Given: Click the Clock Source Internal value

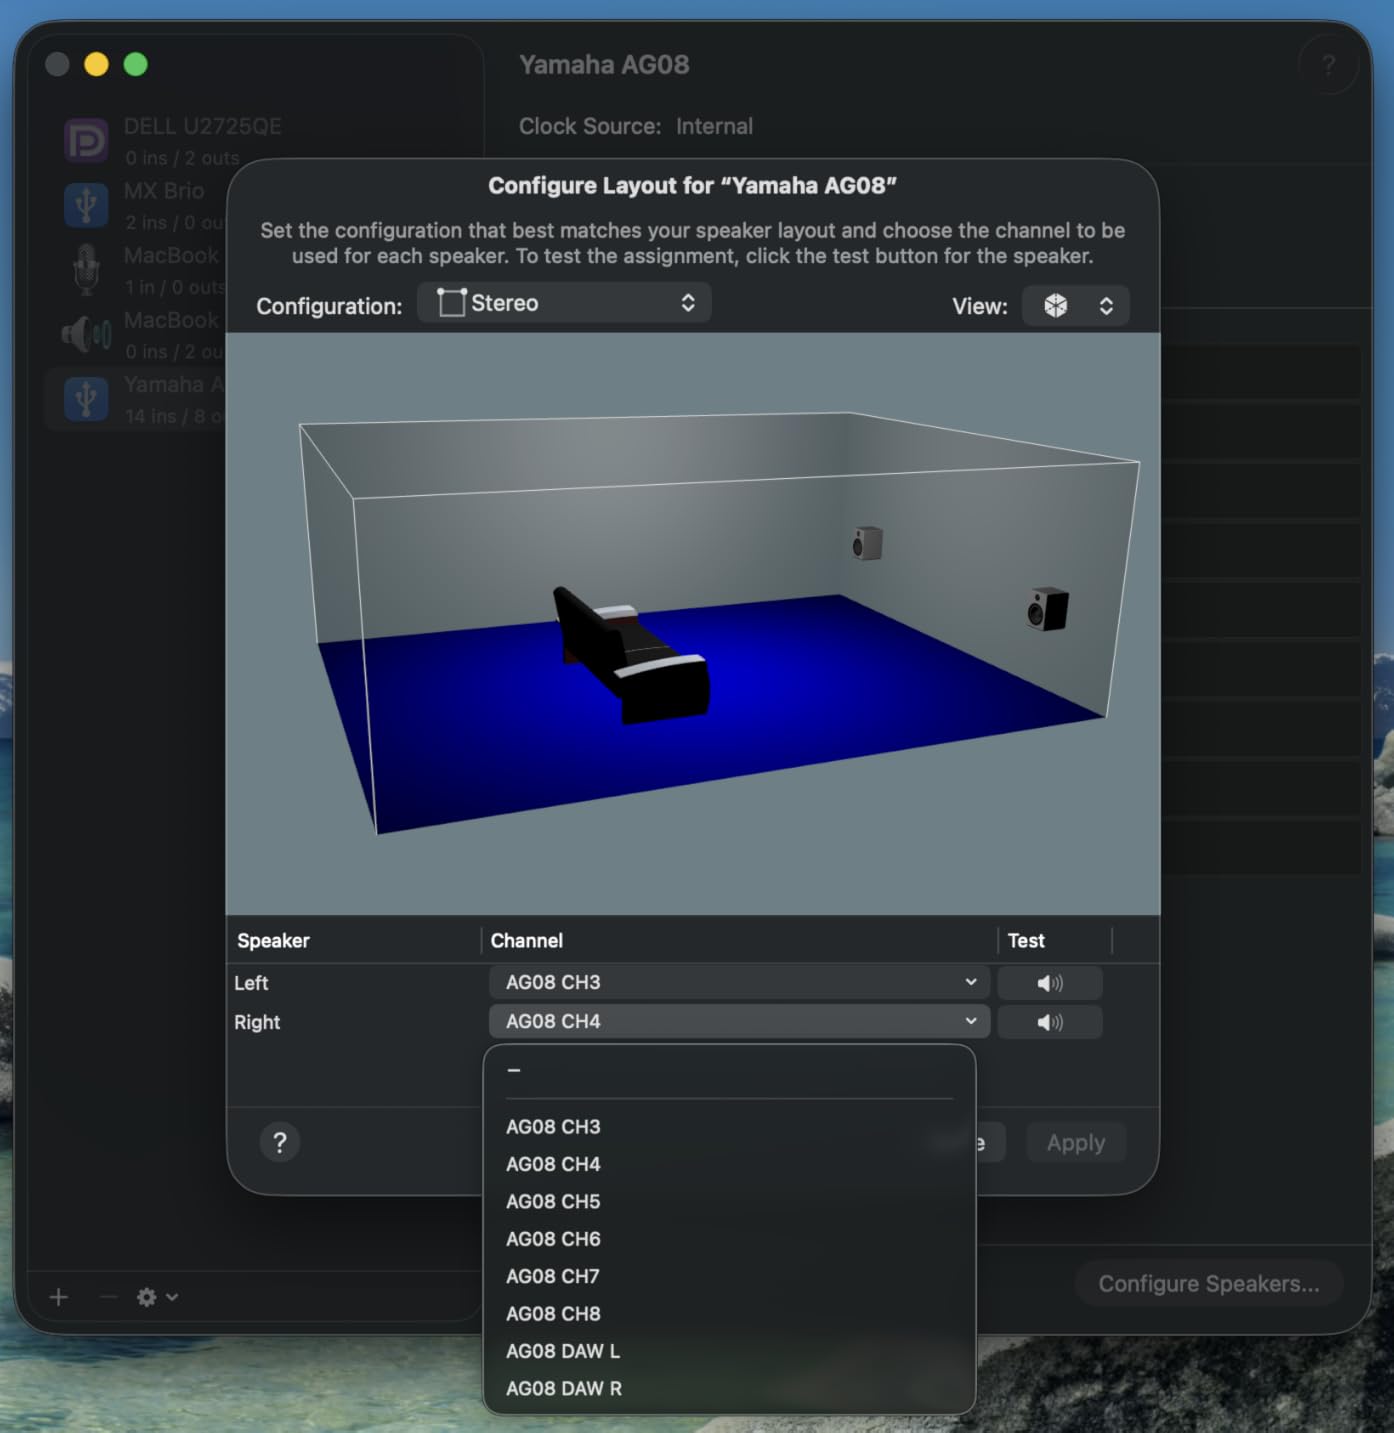Looking at the screenshot, I should 714,127.
